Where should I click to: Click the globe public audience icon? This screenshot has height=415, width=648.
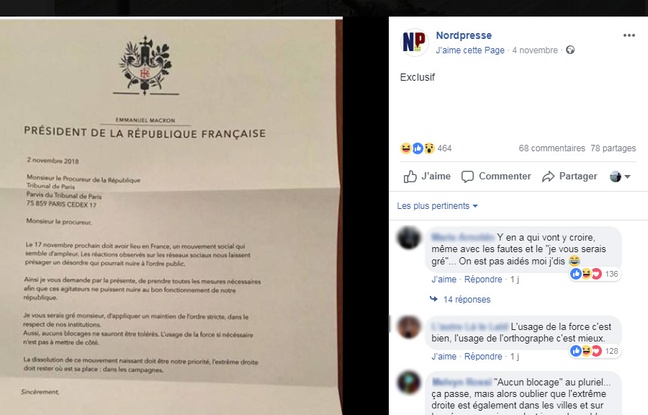(570, 50)
